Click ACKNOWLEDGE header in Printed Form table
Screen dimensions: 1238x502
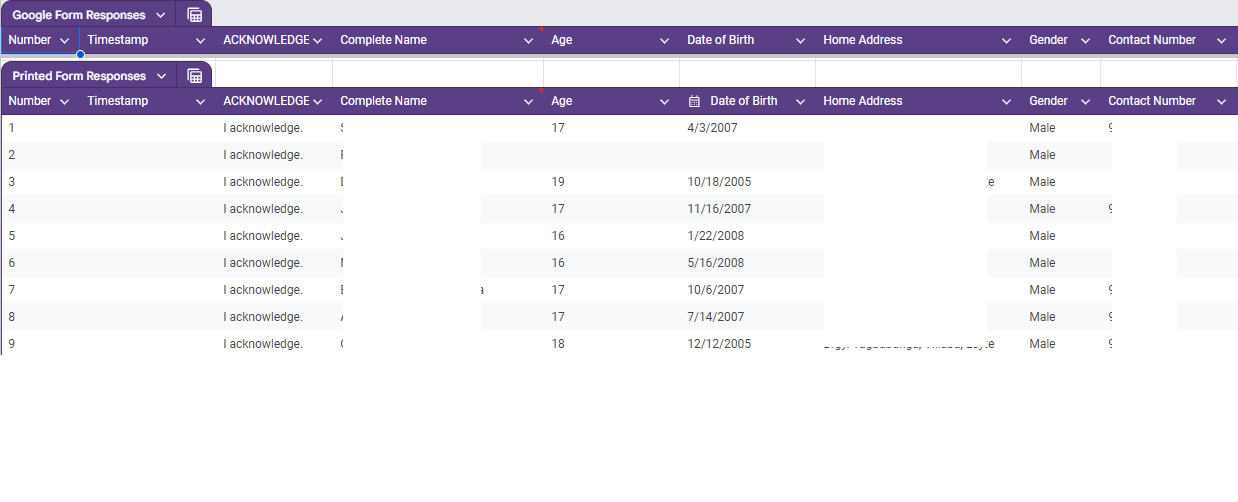[x=265, y=101]
